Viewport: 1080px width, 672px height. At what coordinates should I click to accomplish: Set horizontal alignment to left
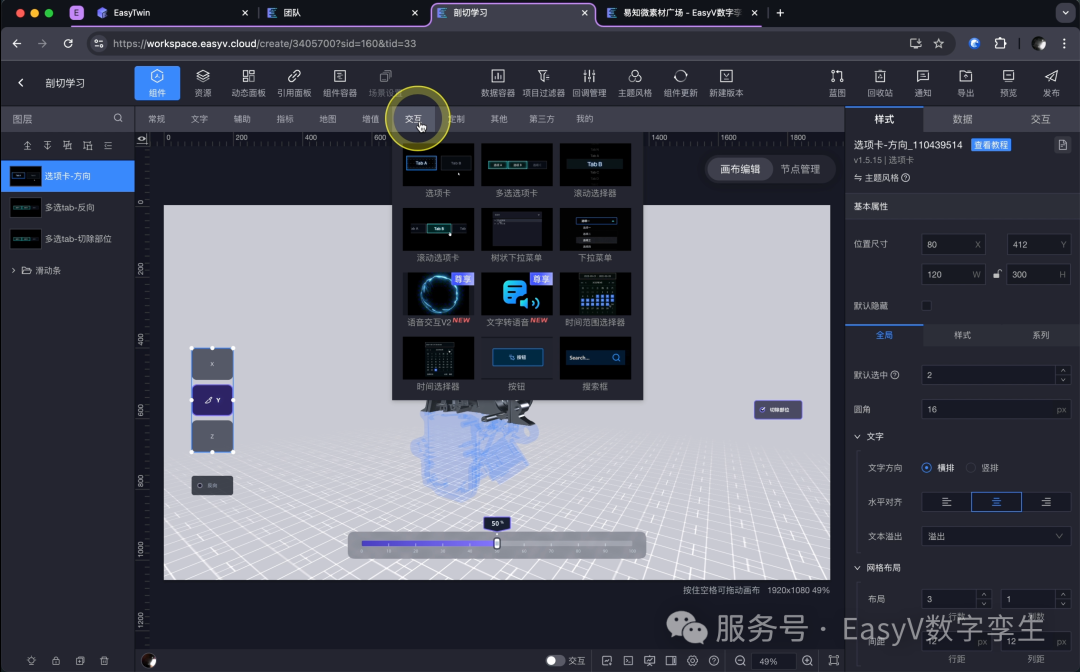(x=946, y=502)
